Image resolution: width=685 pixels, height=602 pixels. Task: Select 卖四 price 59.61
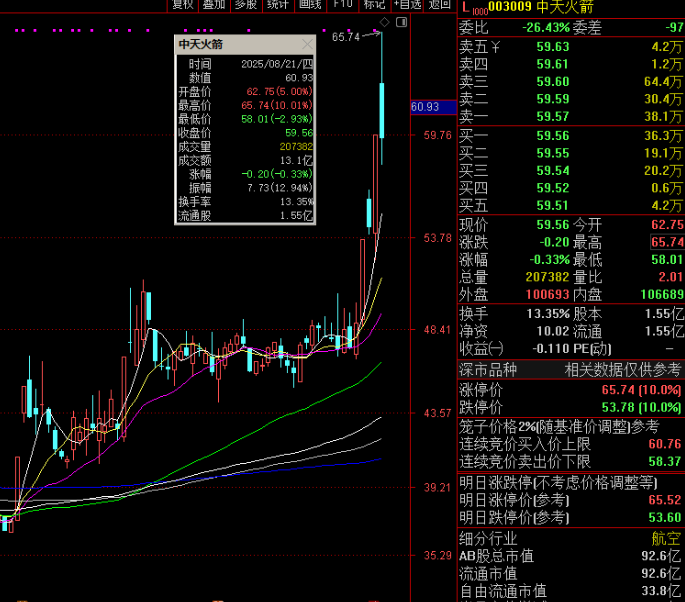click(553, 64)
